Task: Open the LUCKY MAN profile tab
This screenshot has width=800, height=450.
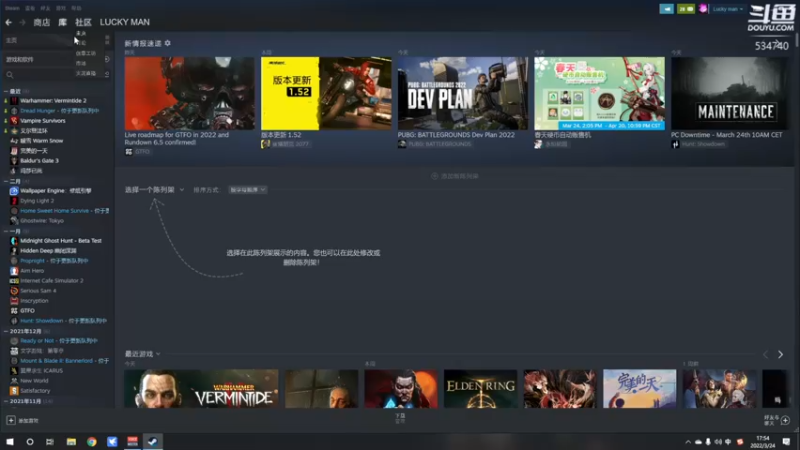Action: click(125, 22)
